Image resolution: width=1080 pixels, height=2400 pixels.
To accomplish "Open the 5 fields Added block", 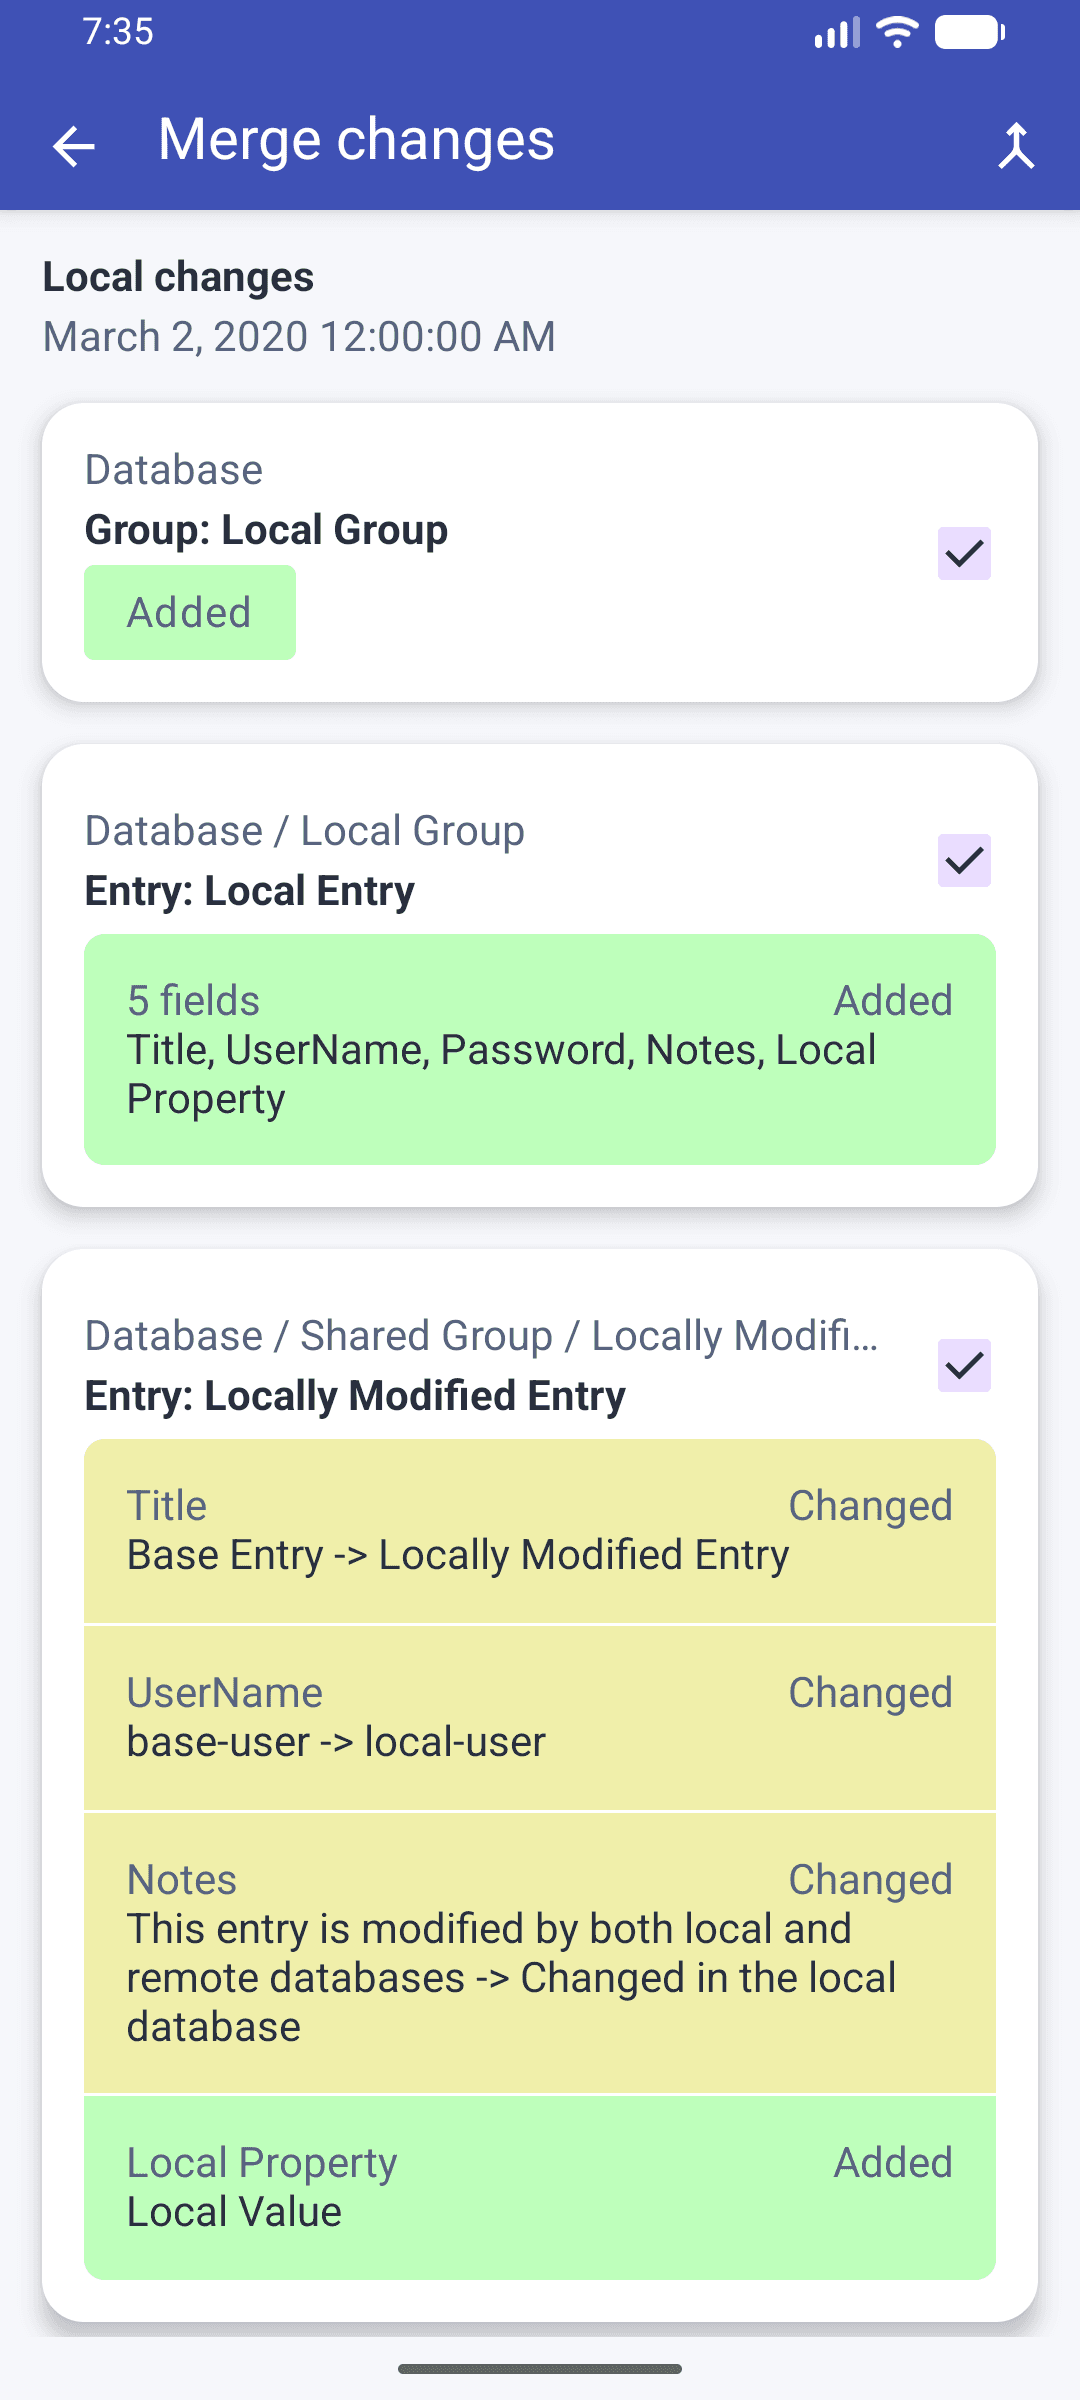I will click(540, 1049).
